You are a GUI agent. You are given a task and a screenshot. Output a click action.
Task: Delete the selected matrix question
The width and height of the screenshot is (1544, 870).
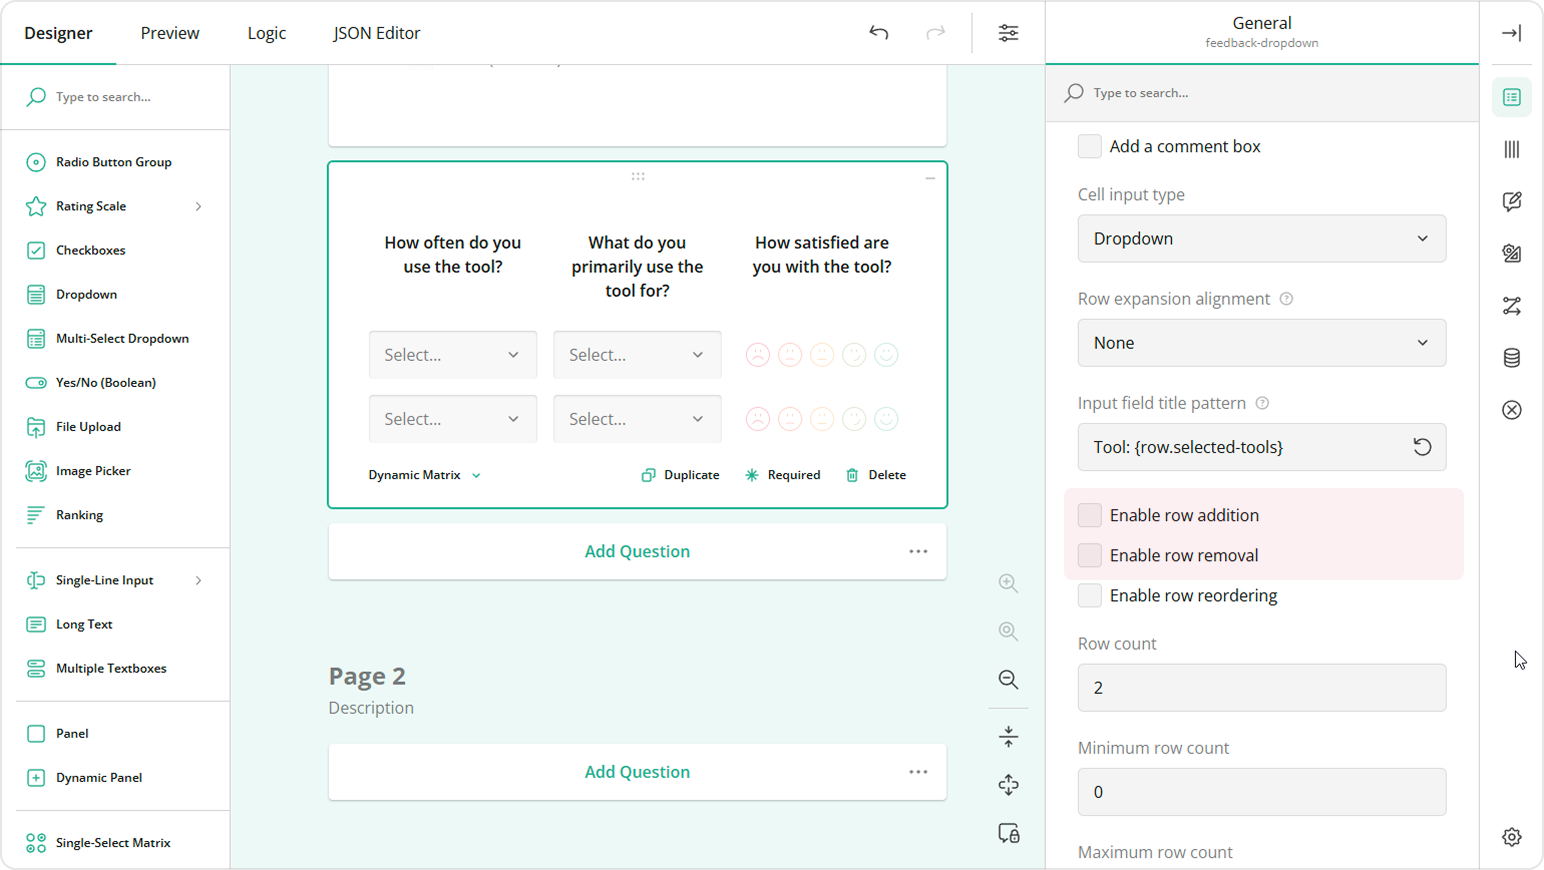point(876,475)
